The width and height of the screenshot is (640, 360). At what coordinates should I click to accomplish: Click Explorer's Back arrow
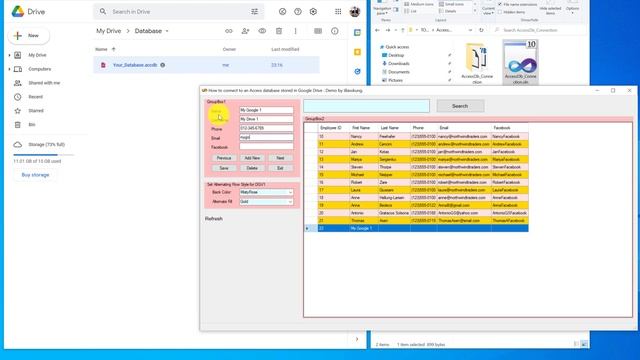tap(377, 30)
